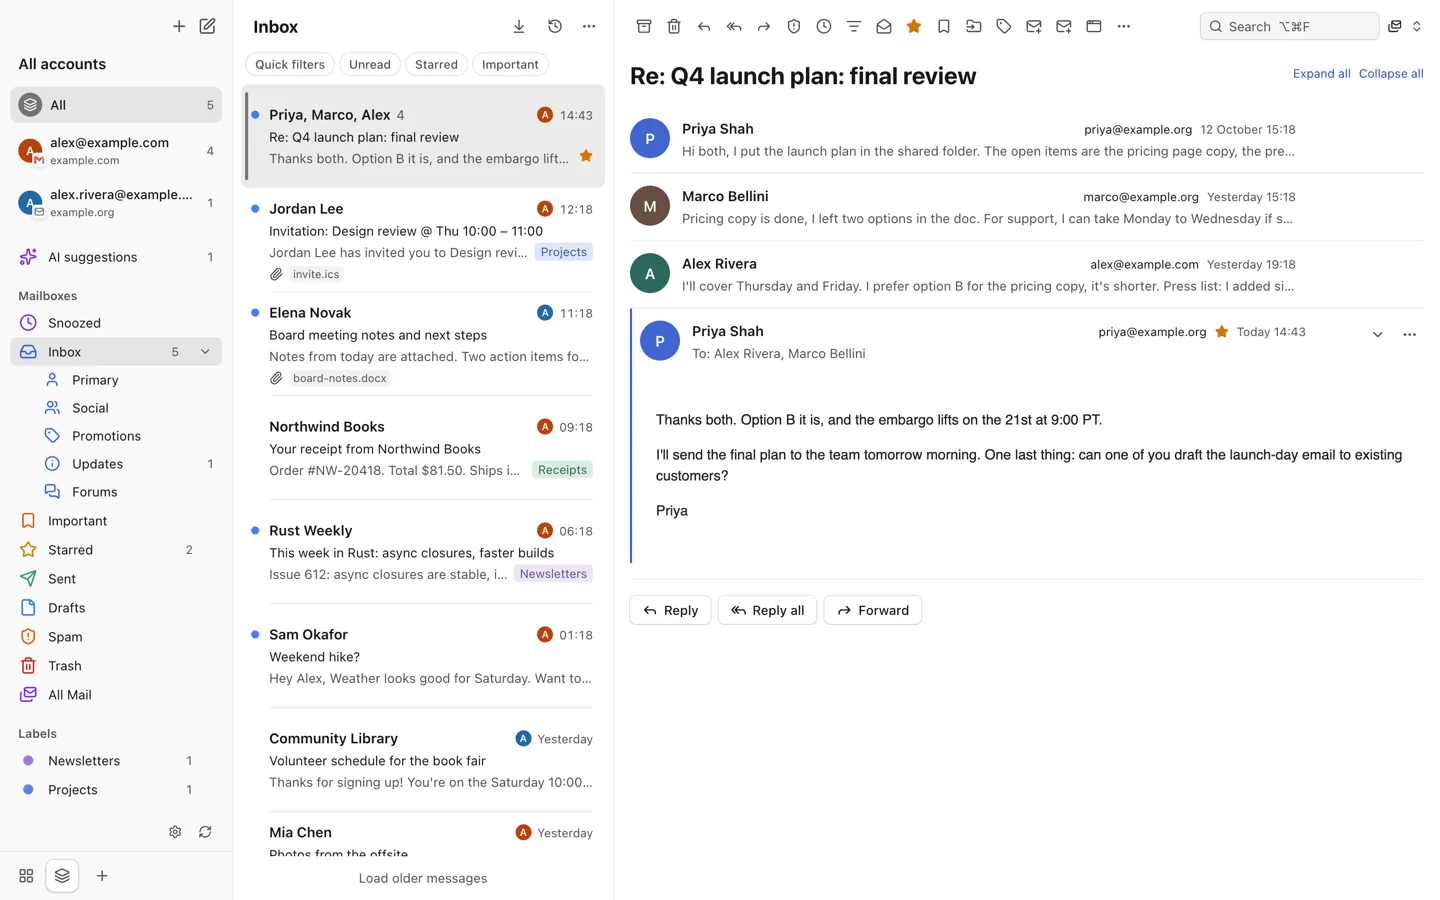Click the reply-all double arrow in top toolbar
Viewport: 1440px width, 900px height.
coord(734,27)
